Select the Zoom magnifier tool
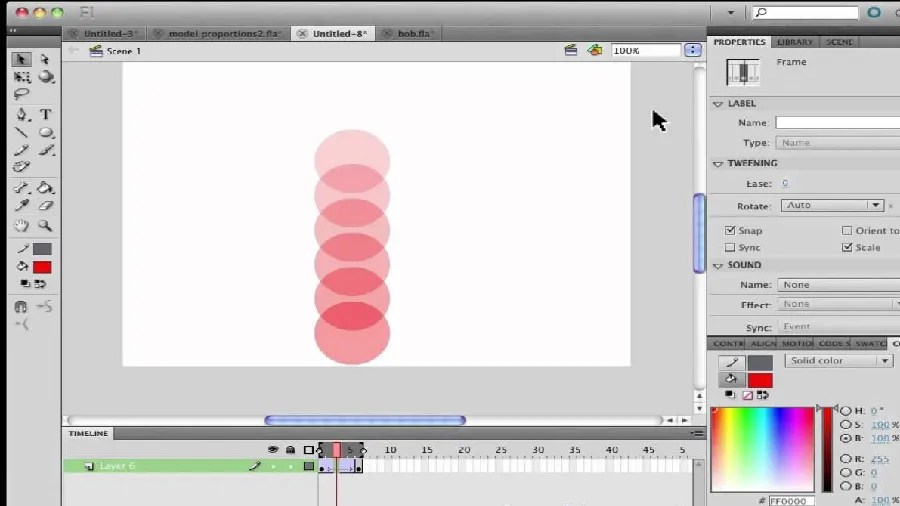 point(45,225)
